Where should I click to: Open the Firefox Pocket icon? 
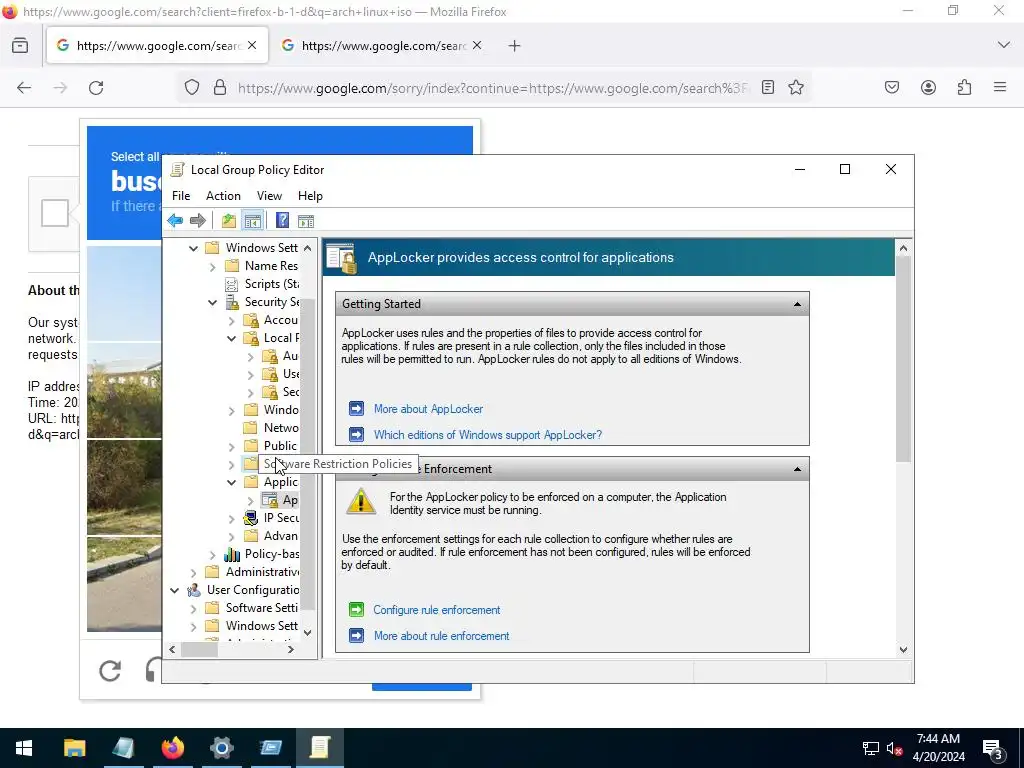pos(891,88)
